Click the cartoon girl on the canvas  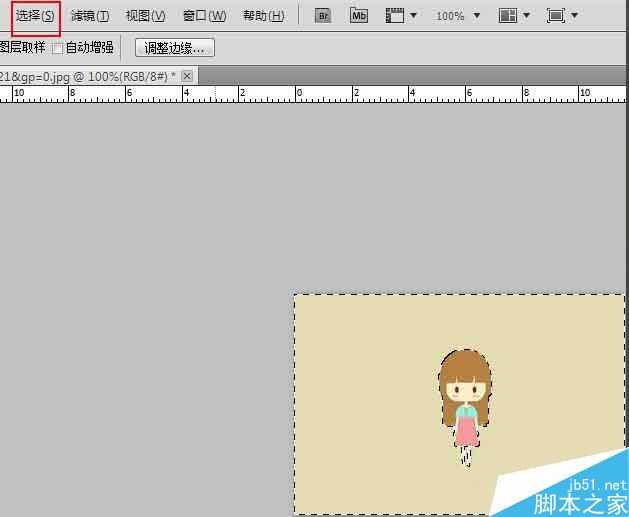pos(465,395)
